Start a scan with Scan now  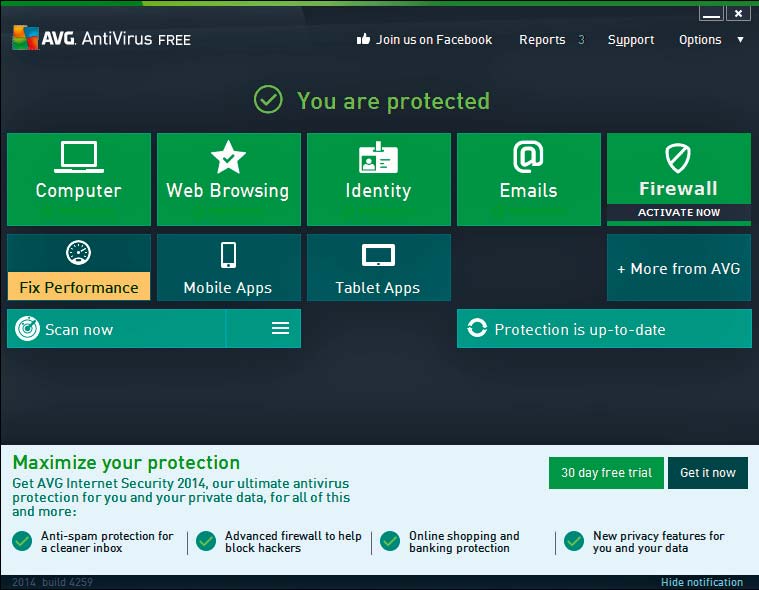[x=116, y=329]
